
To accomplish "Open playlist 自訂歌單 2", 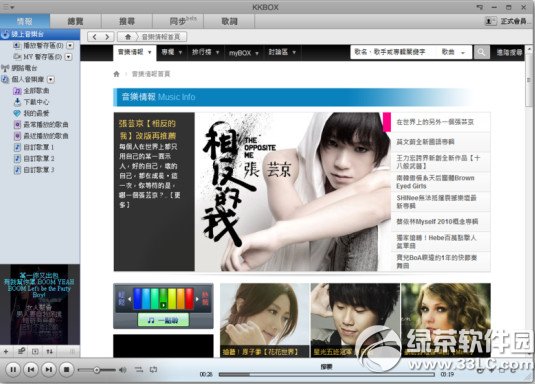I will pyautogui.click(x=39, y=158).
